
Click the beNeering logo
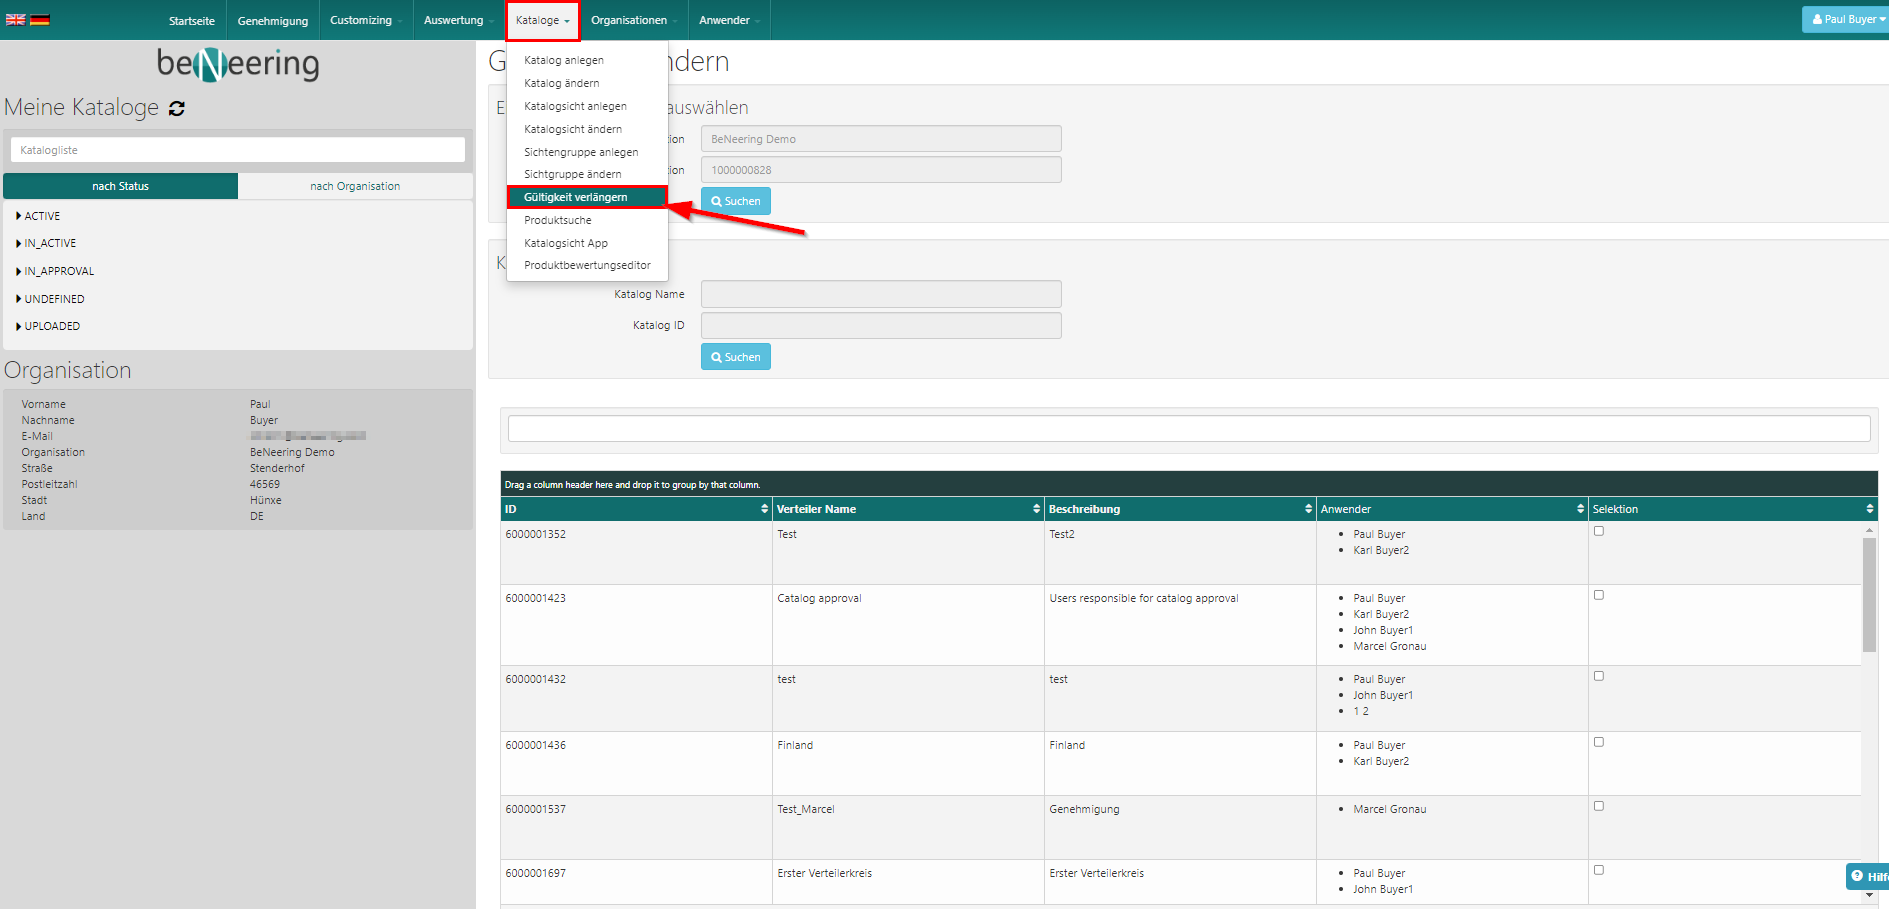pyautogui.click(x=238, y=65)
